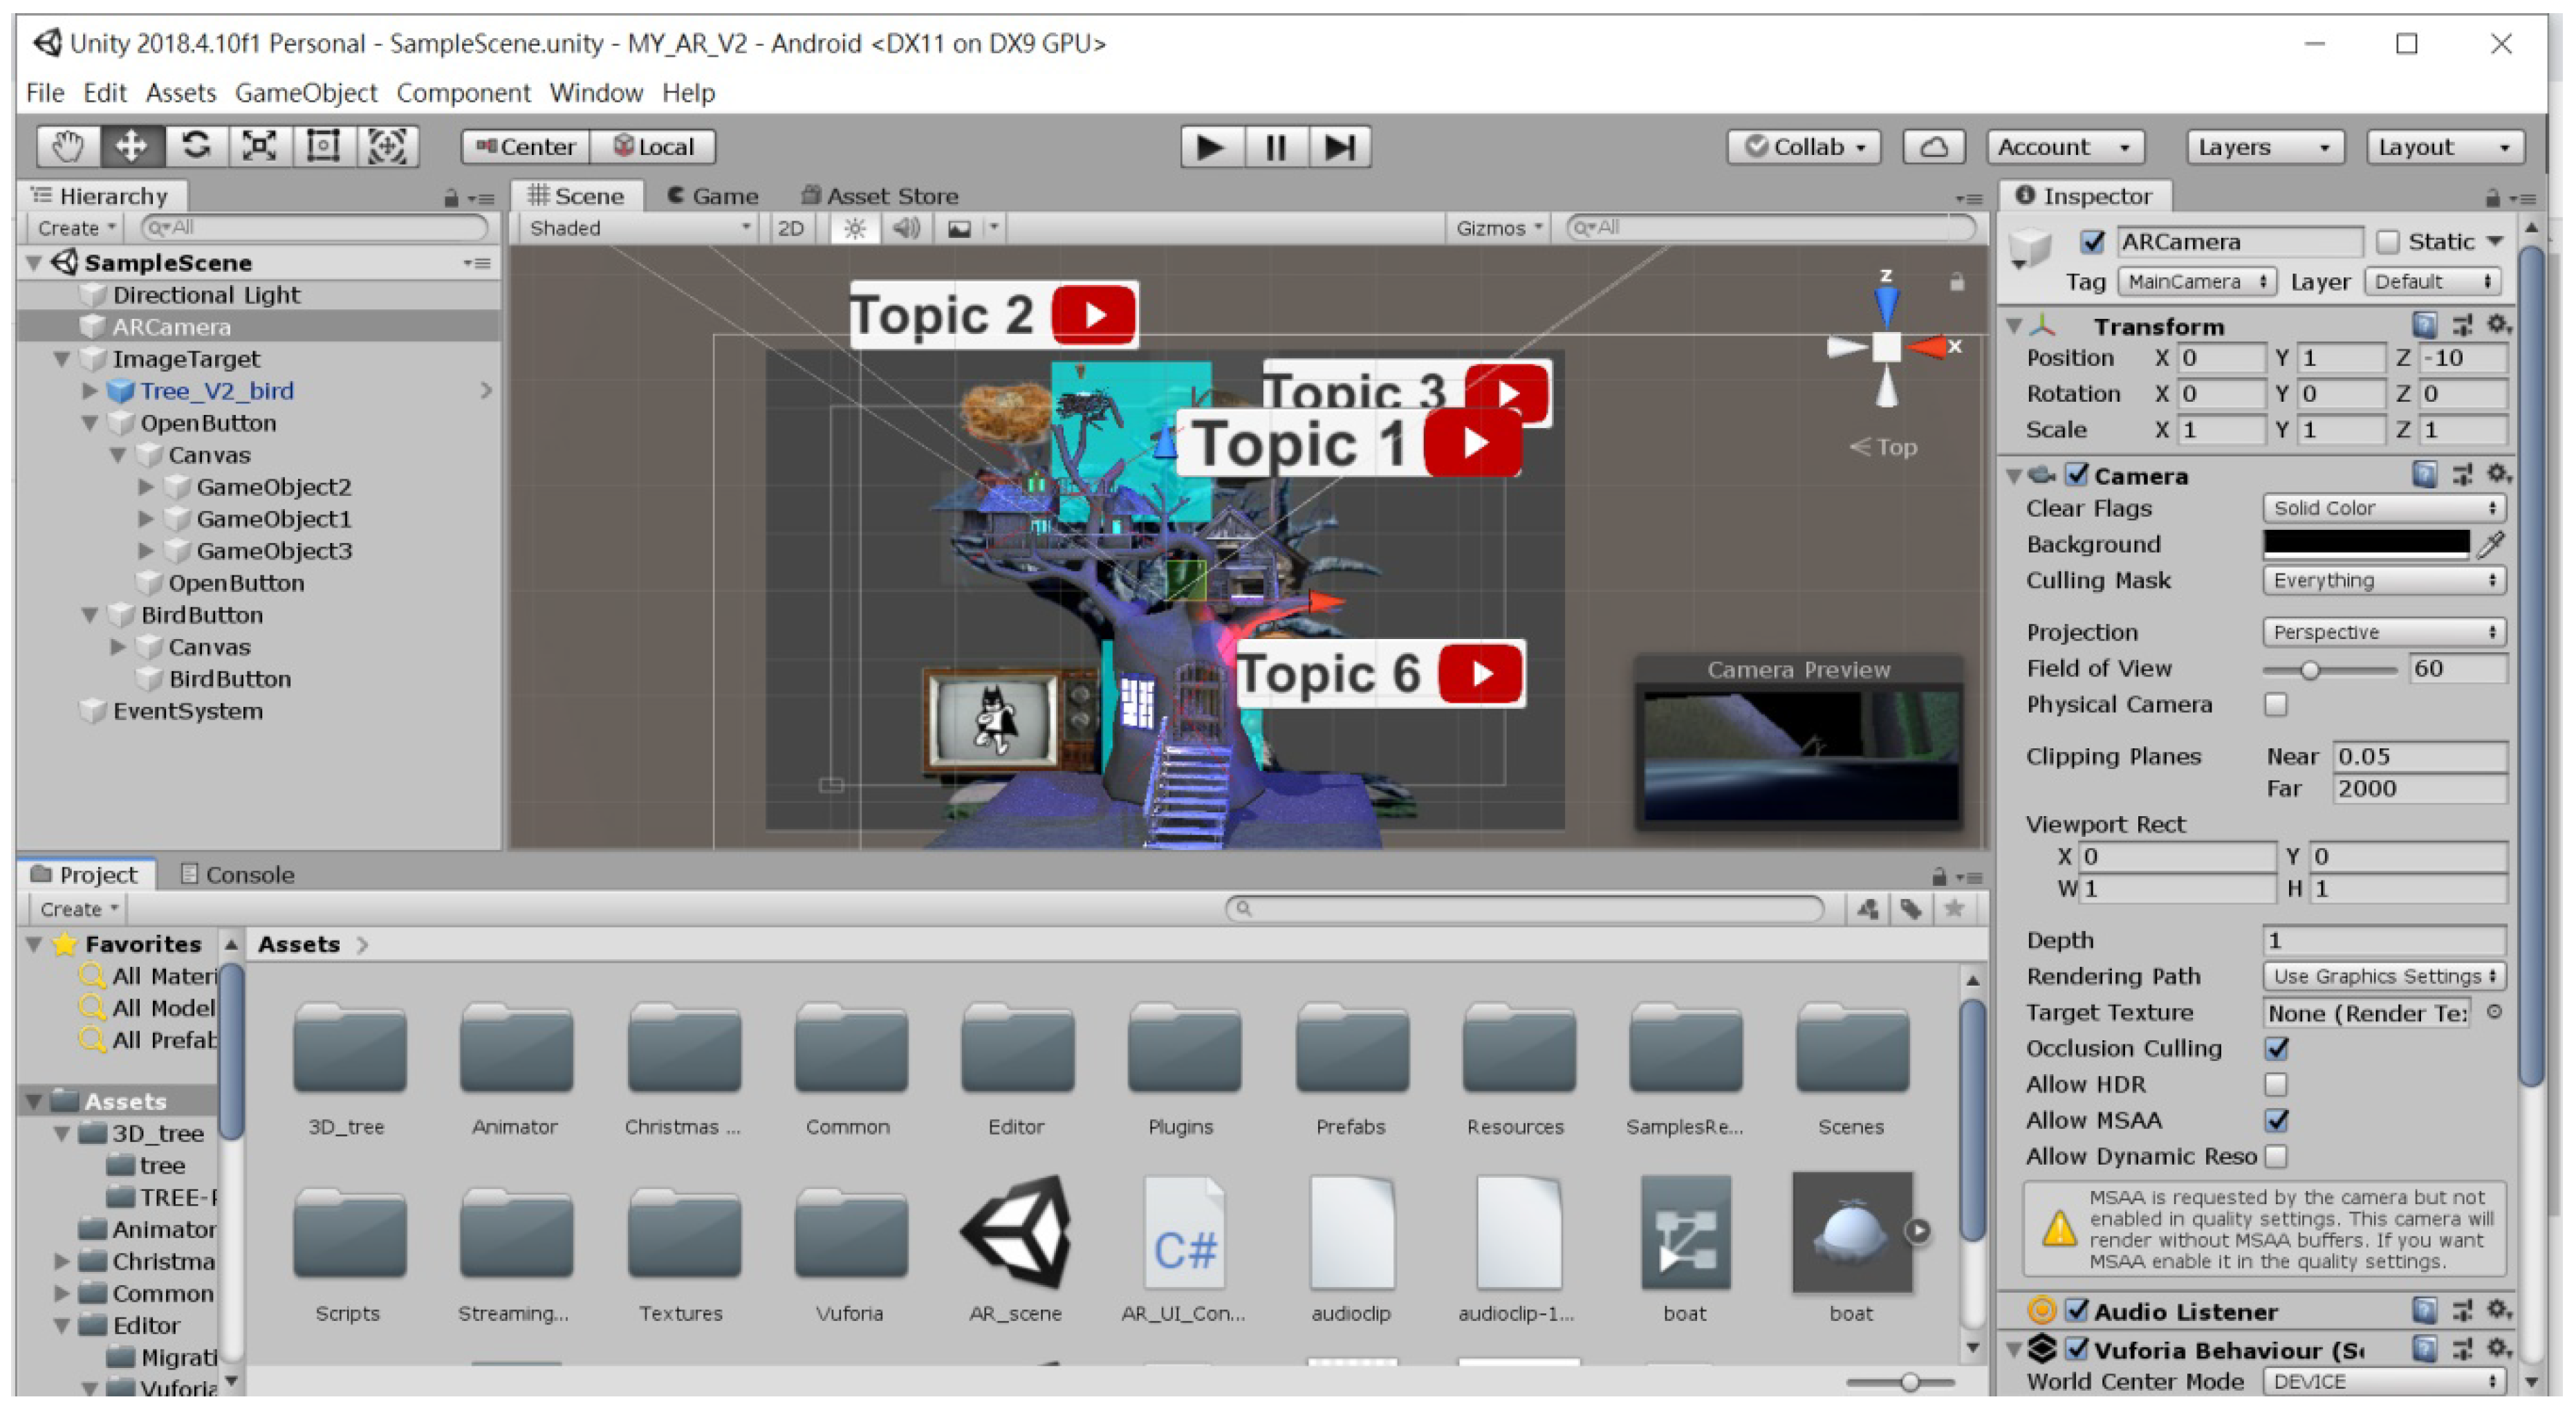
Task: Click the Step forward button
Action: coord(1339,147)
